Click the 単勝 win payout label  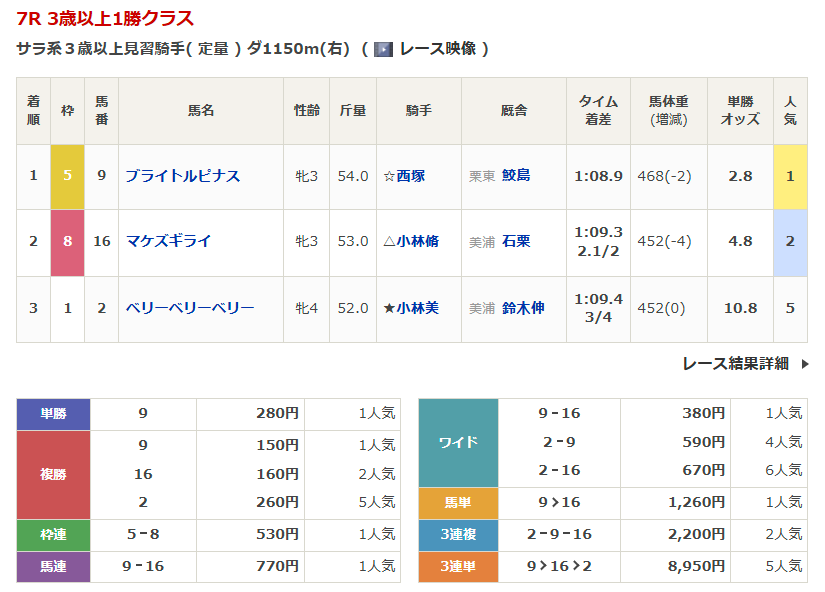53,413
